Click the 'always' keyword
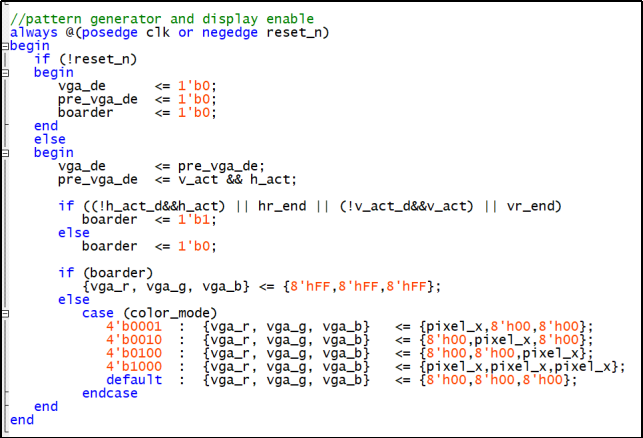This screenshot has height=438, width=643. (x=34, y=32)
